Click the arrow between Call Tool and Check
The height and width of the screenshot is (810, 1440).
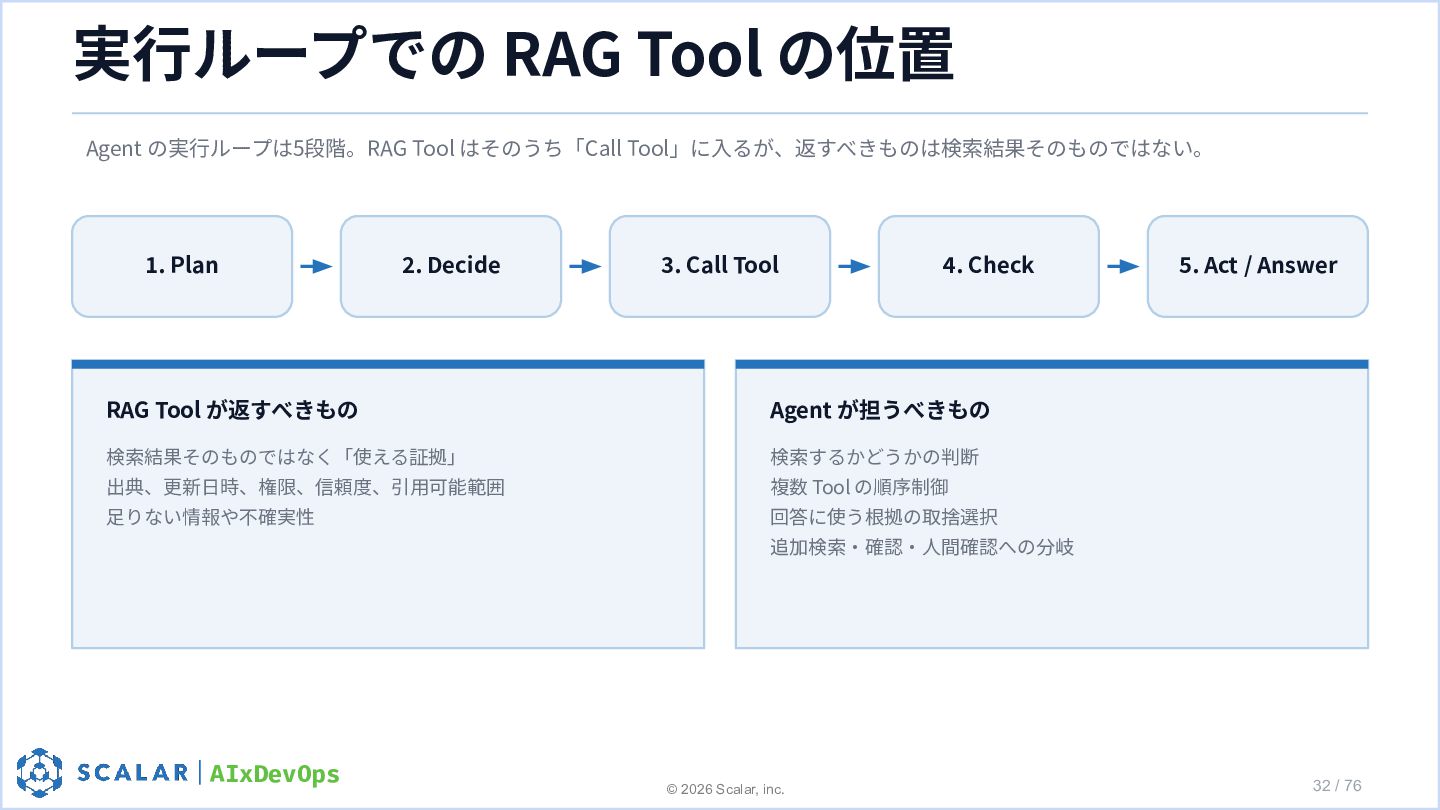click(854, 266)
